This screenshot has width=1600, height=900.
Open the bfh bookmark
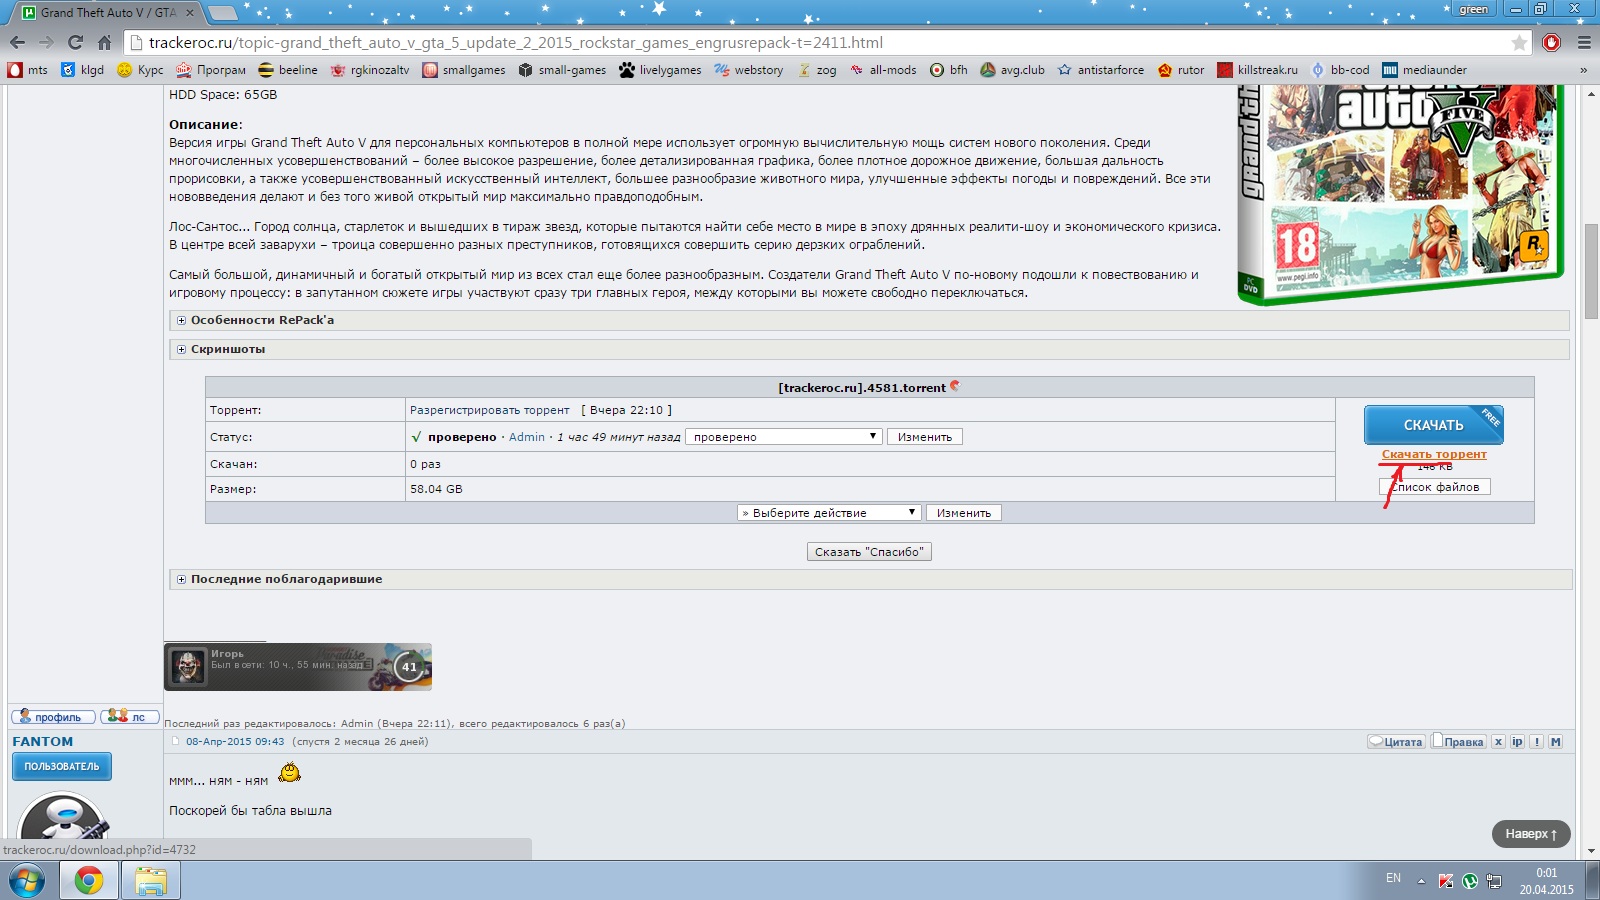(x=949, y=70)
